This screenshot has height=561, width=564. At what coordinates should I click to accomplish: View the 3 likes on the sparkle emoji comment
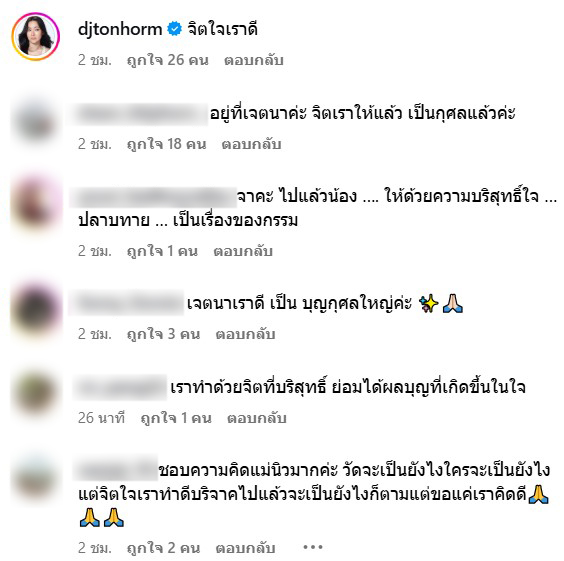coord(163,334)
